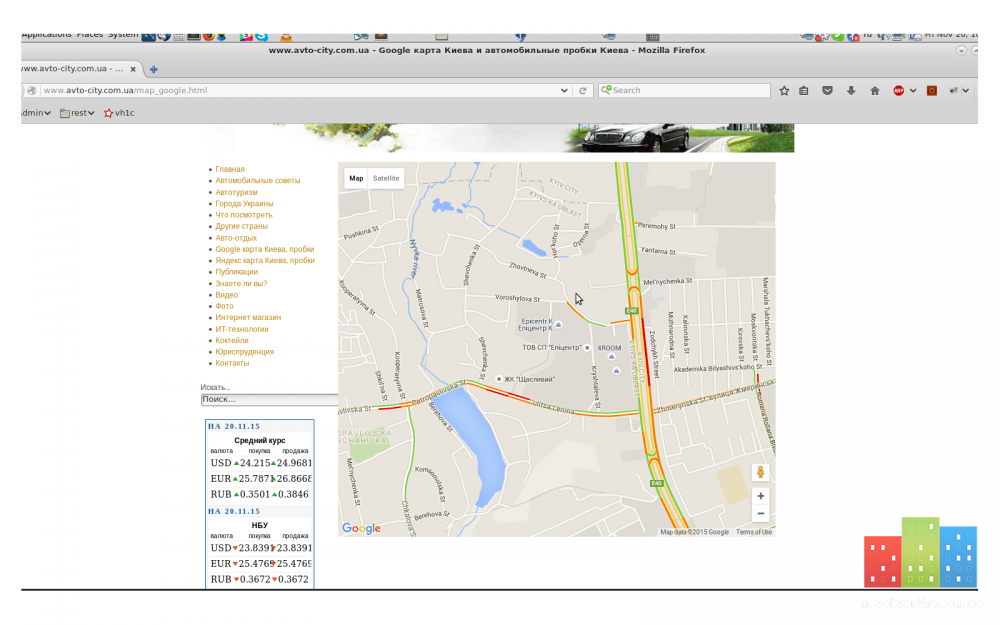Select the www.avto-city.com.ua browser tab
Screen dimensions: 1000x625
[x=75, y=69]
